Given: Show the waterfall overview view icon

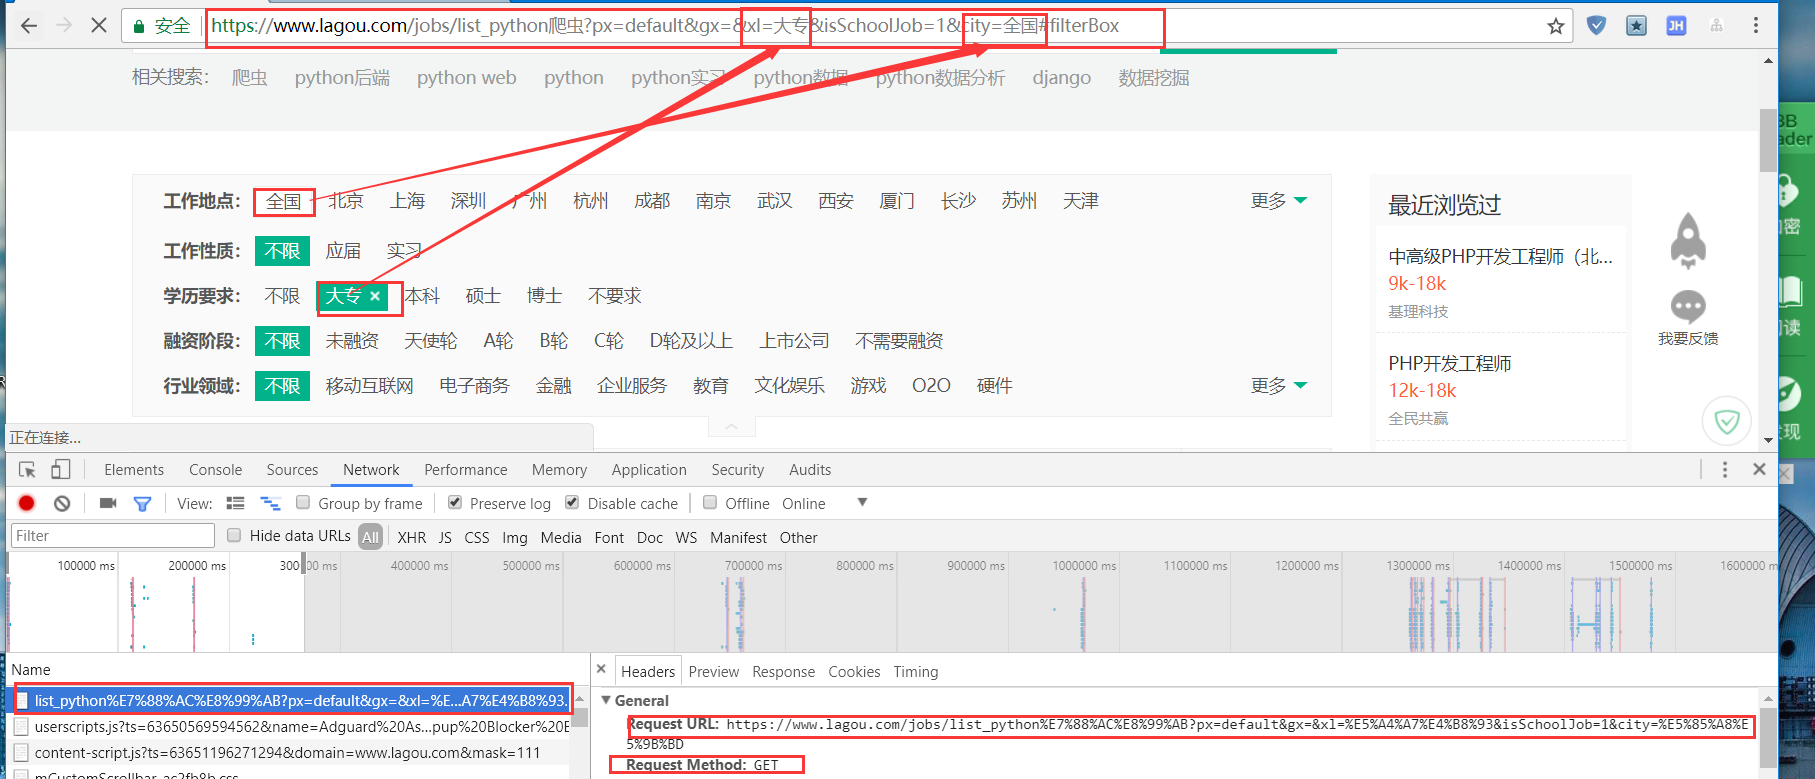Looking at the screenshot, I should pyautogui.click(x=271, y=503).
